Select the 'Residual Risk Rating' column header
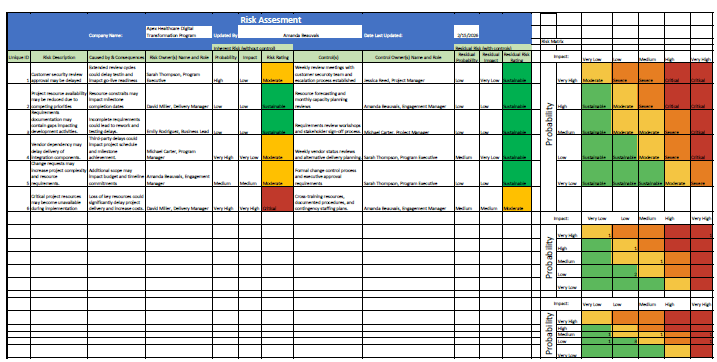The image size is (717, 362). (517, 57)
